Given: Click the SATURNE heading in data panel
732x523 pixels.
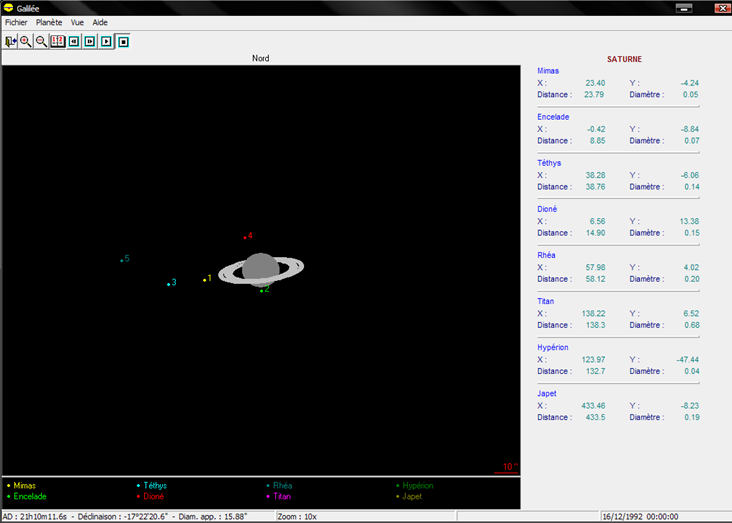Looking at the screenshot, I should 624,59.
